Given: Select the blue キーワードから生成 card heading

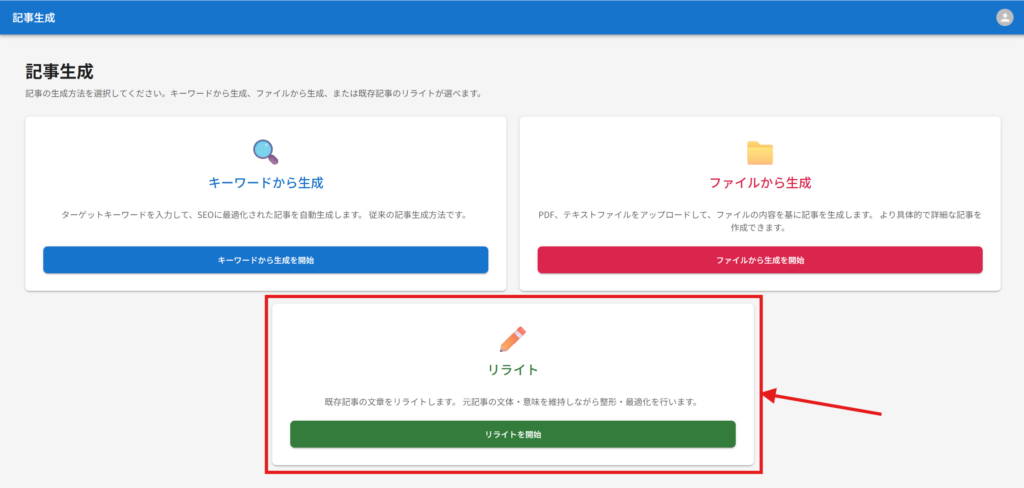Looking at the screenshot, I should [265, 184].
